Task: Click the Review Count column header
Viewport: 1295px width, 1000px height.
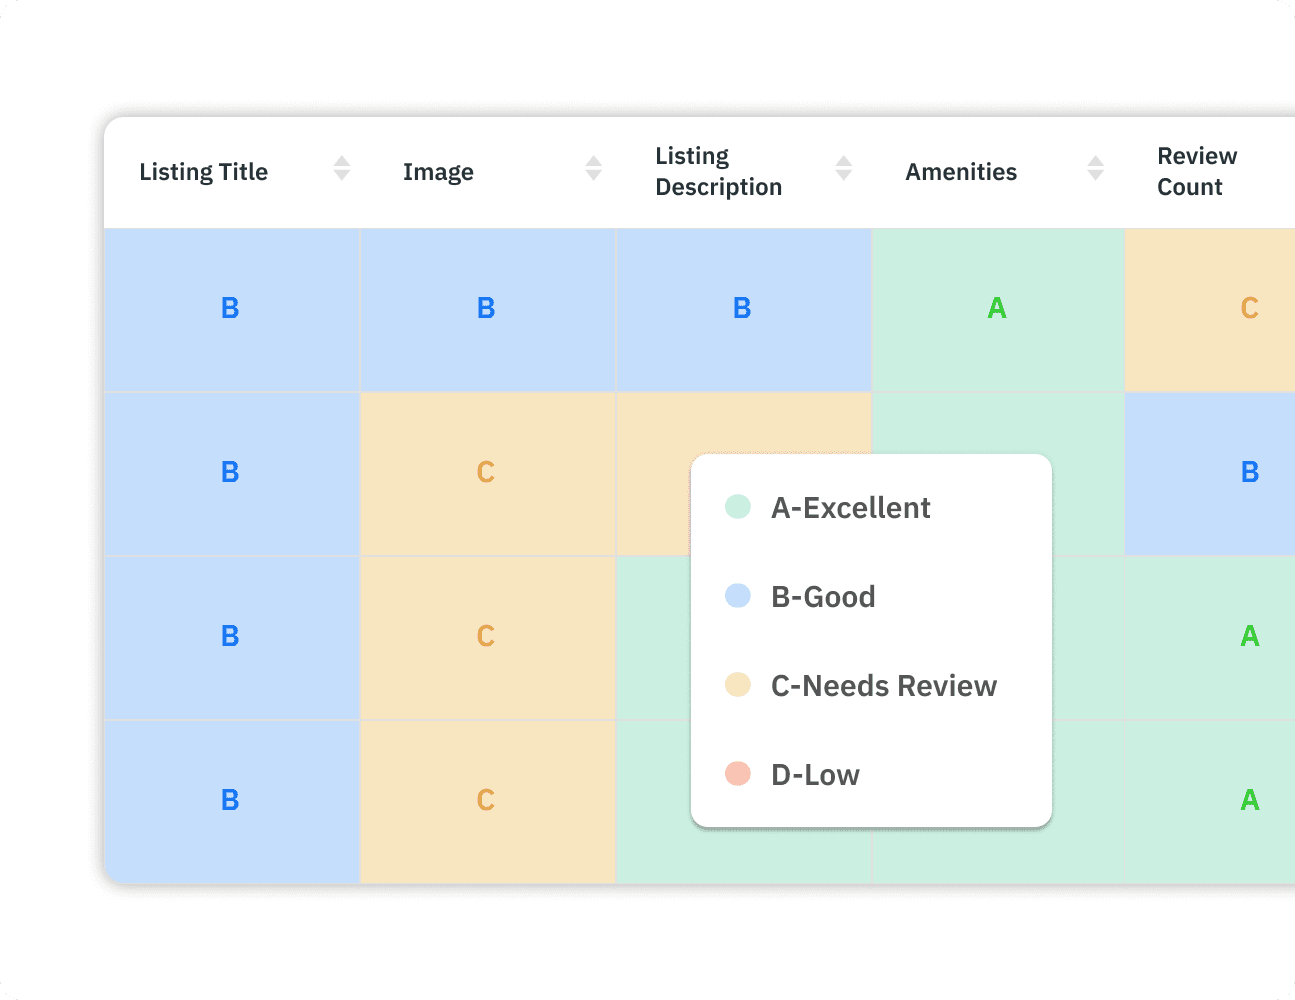Action: [1197, 171]
